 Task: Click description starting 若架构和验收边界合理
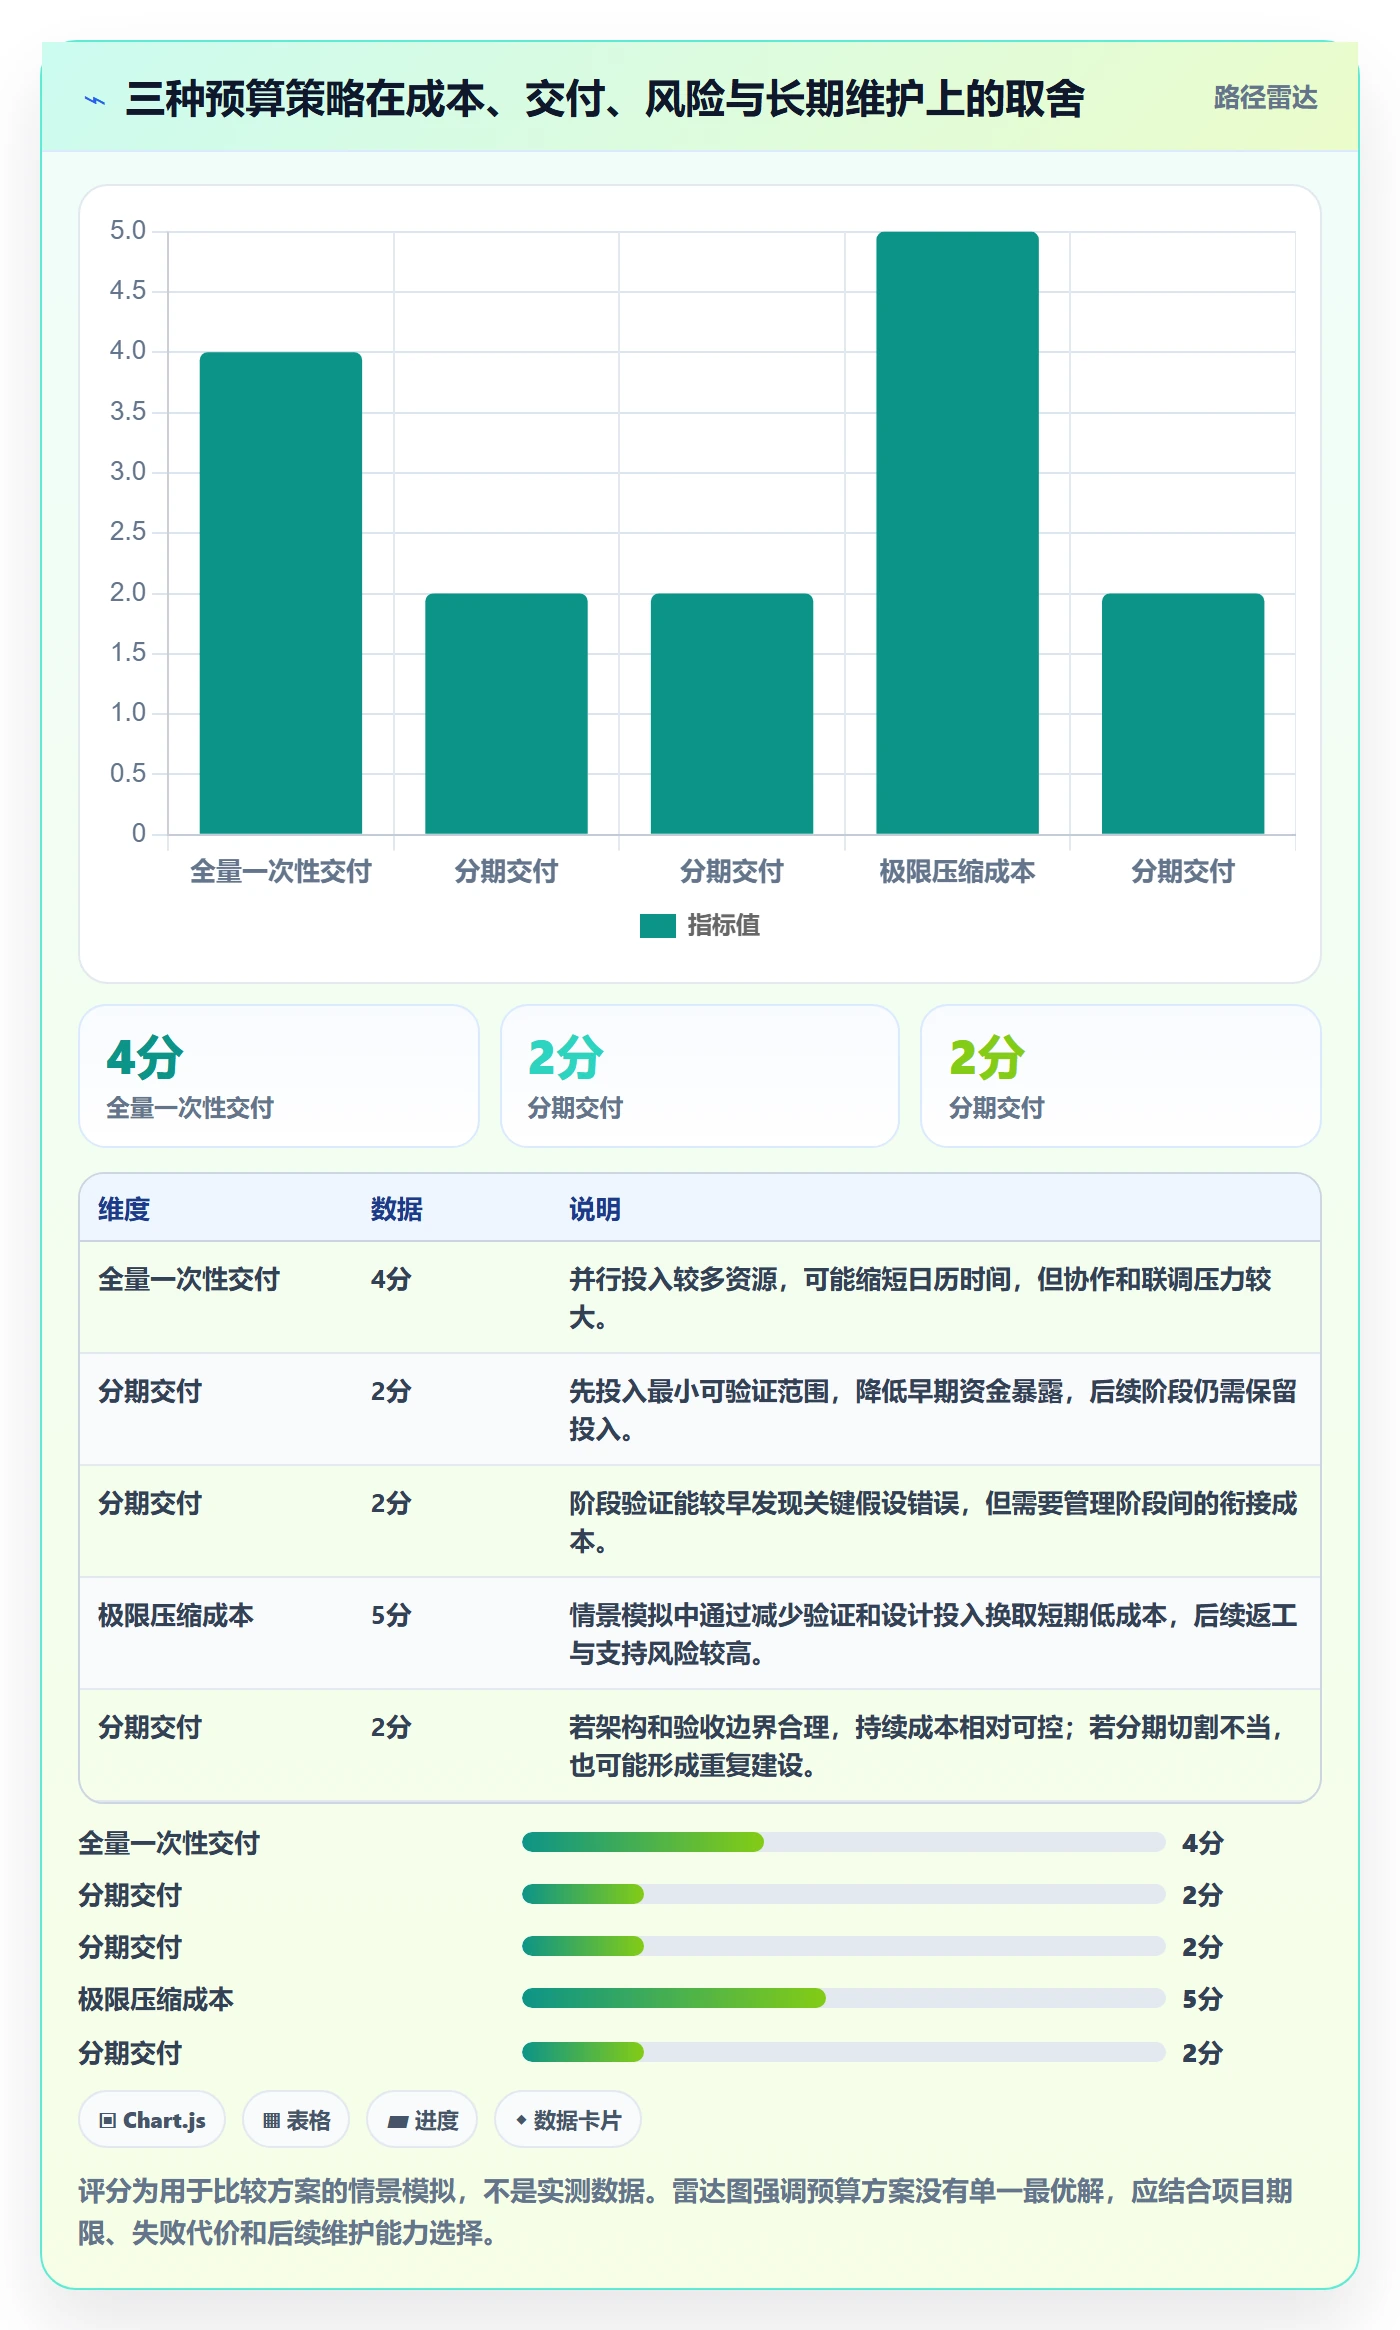[928, 1746]
